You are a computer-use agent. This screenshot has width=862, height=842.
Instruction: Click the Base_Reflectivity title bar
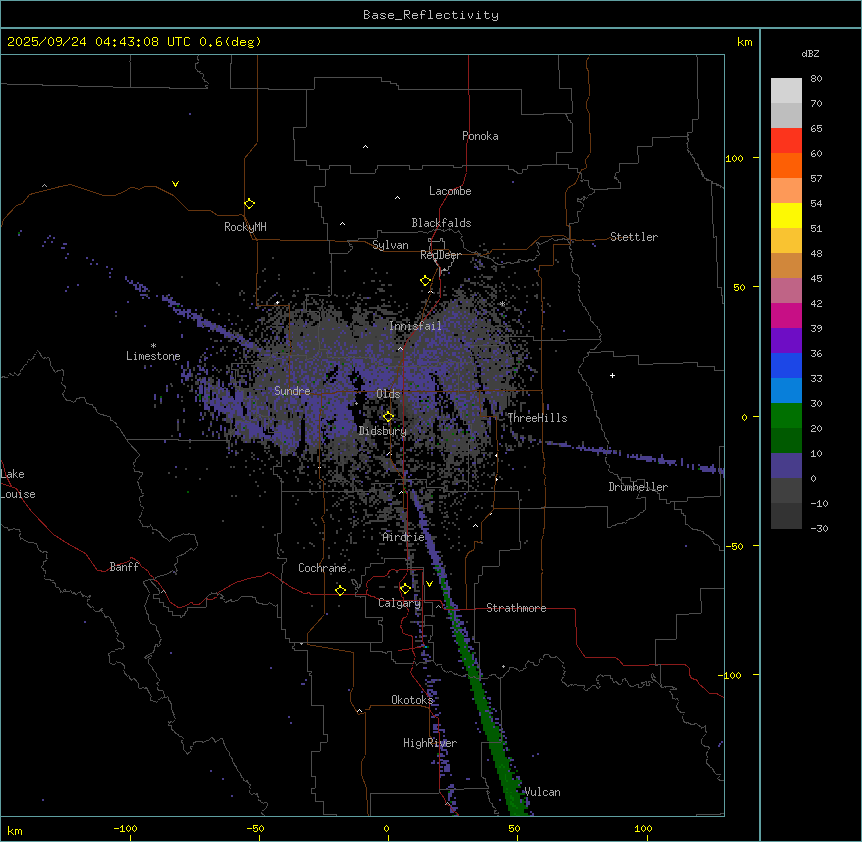430,15
